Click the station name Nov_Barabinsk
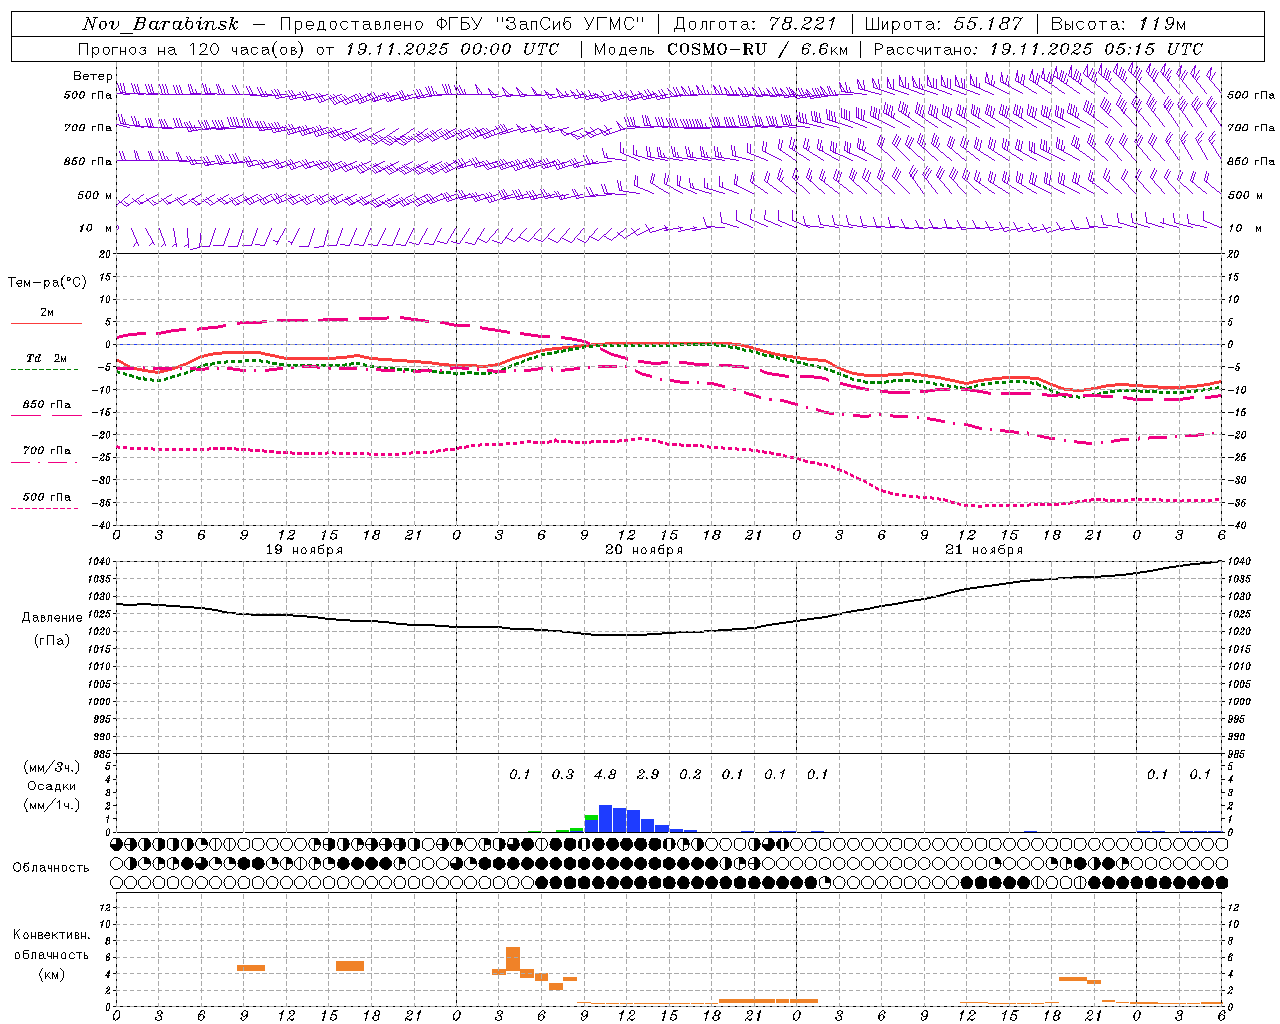1280x1024 pixels. tap(161, 24)
